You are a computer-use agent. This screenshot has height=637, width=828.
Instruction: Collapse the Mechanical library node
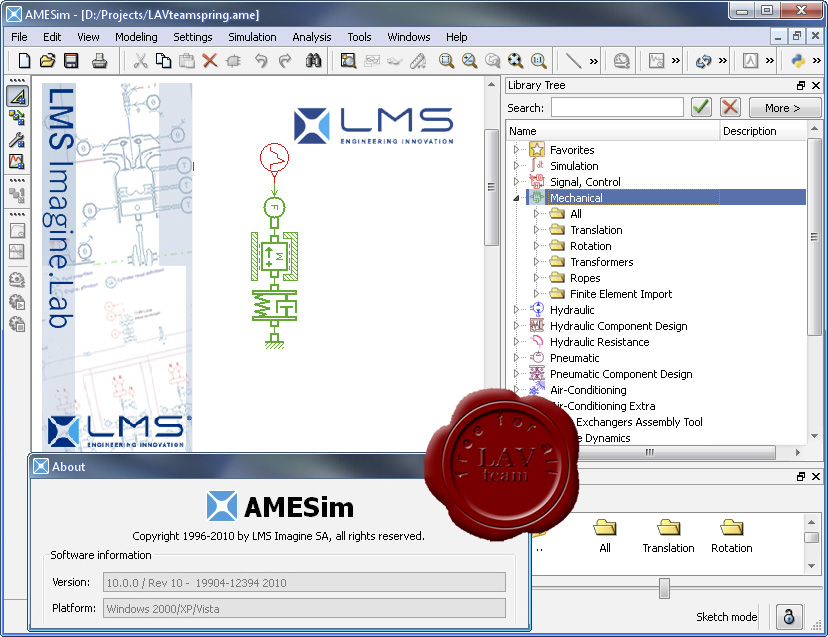pyautogui.click(x=516, y=198)
